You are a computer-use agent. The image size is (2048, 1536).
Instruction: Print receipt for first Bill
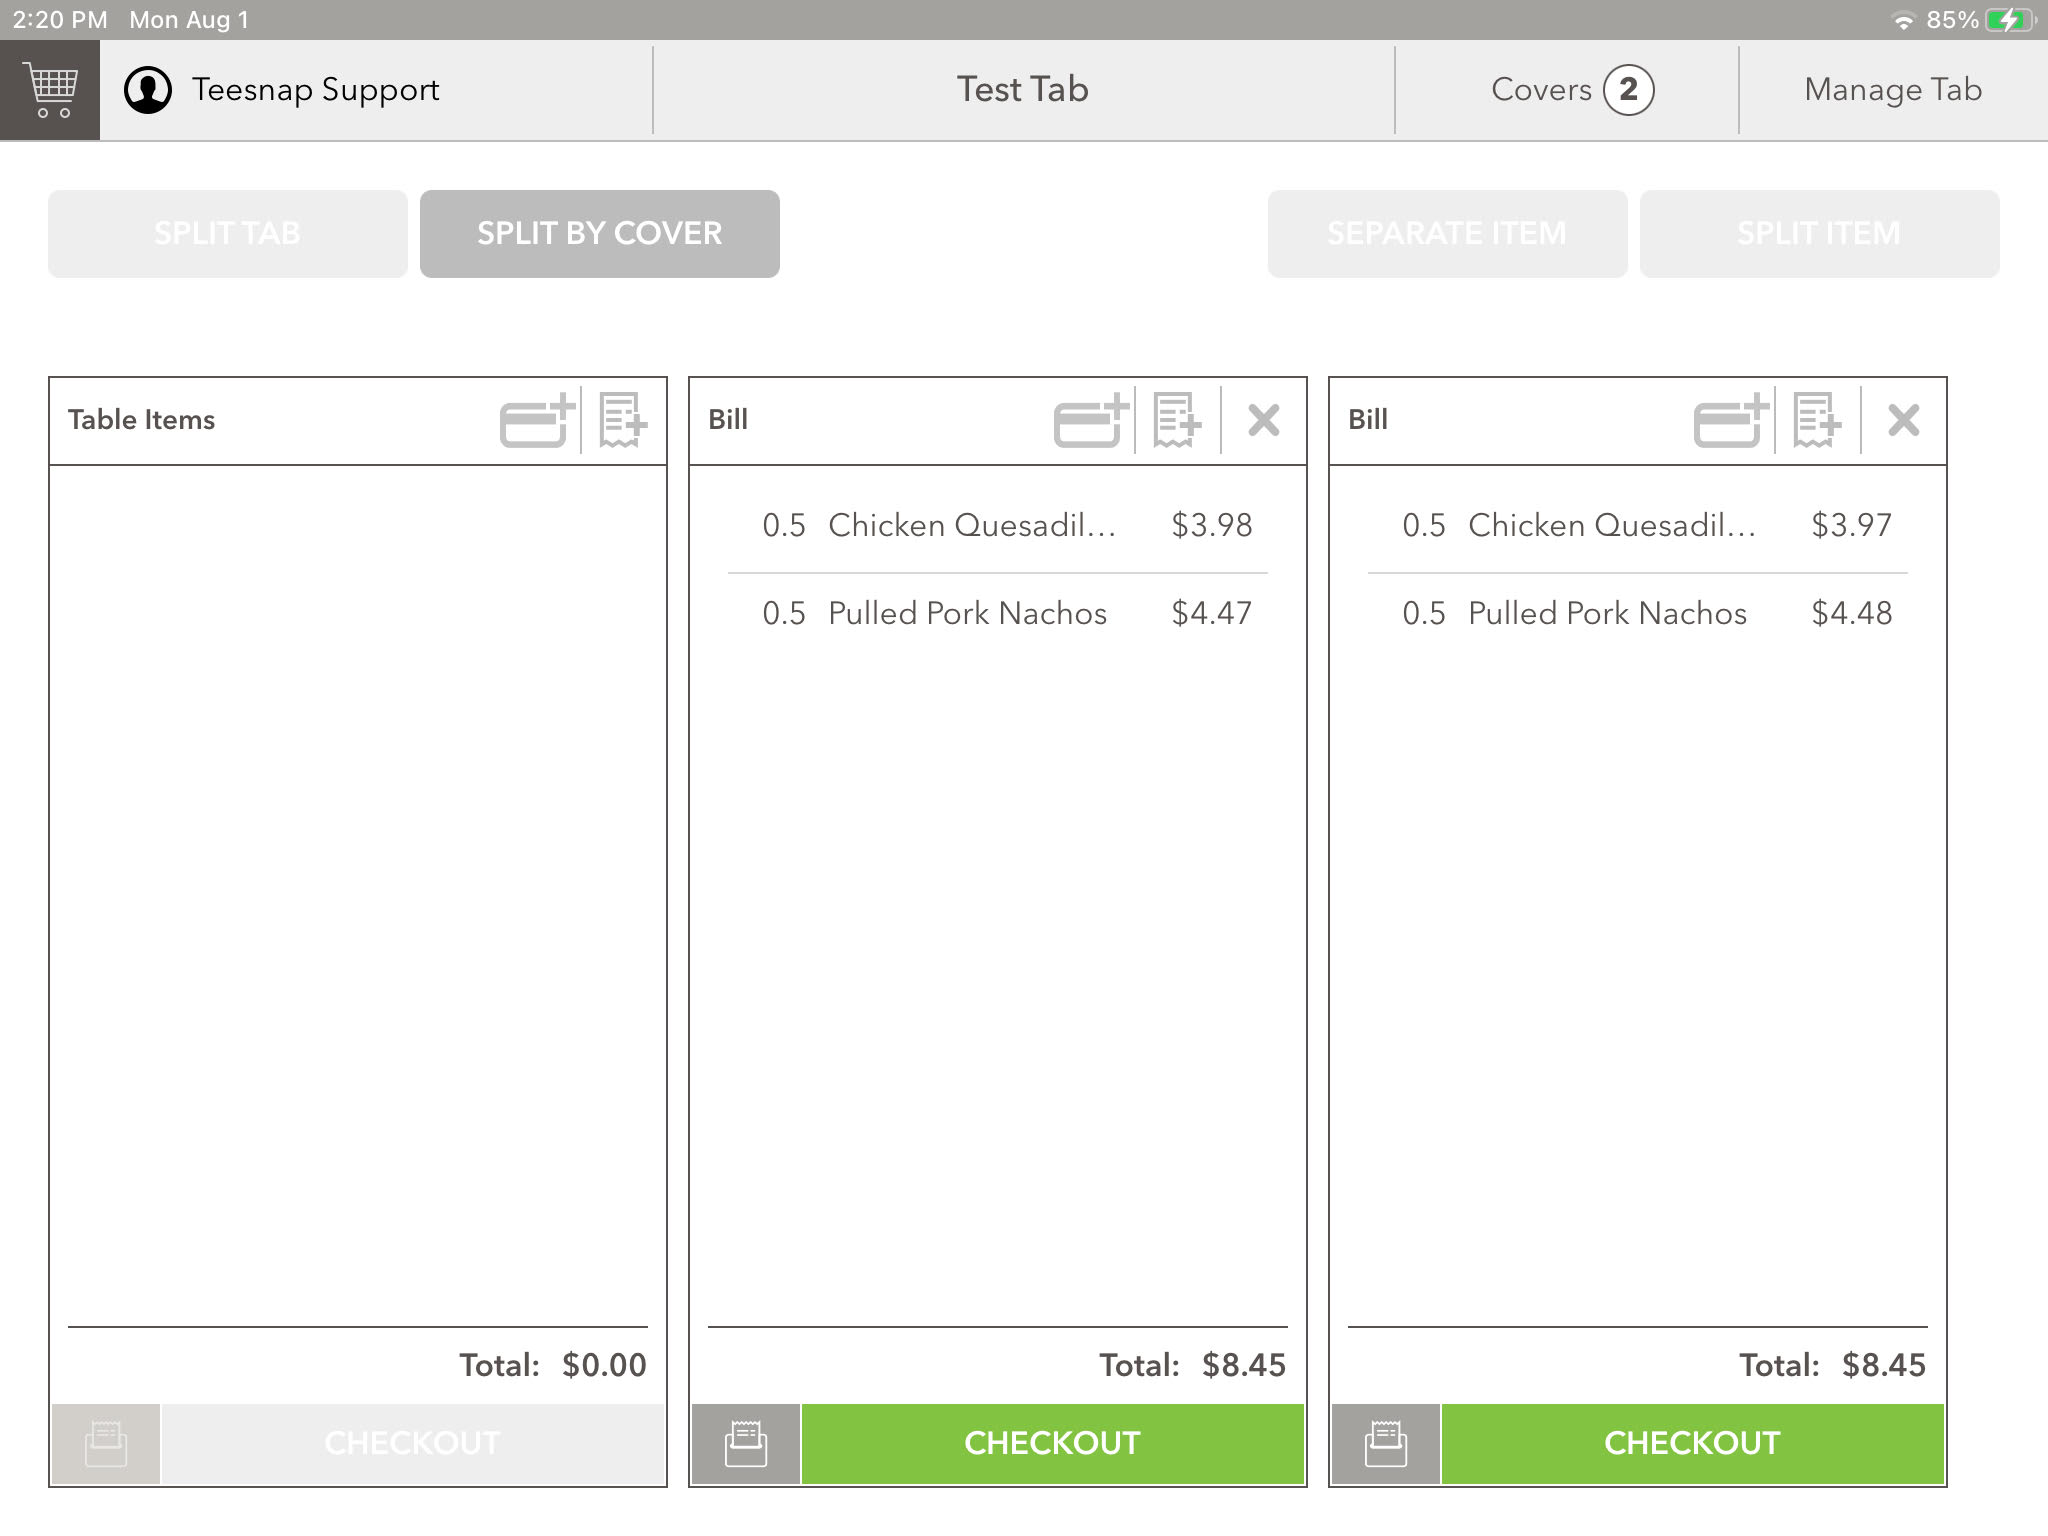point(746,1444)
